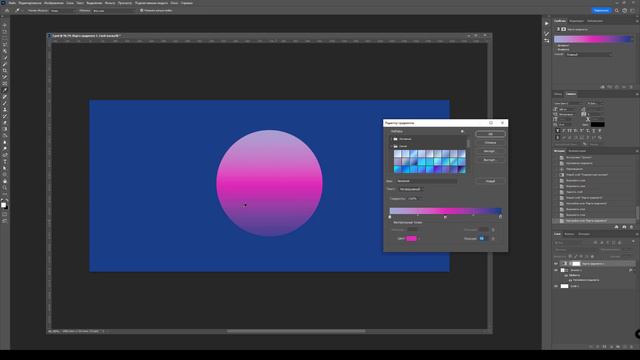Click the add layer mask icon in Layers panel
The image size is (640, 360).
click(604, 347)
